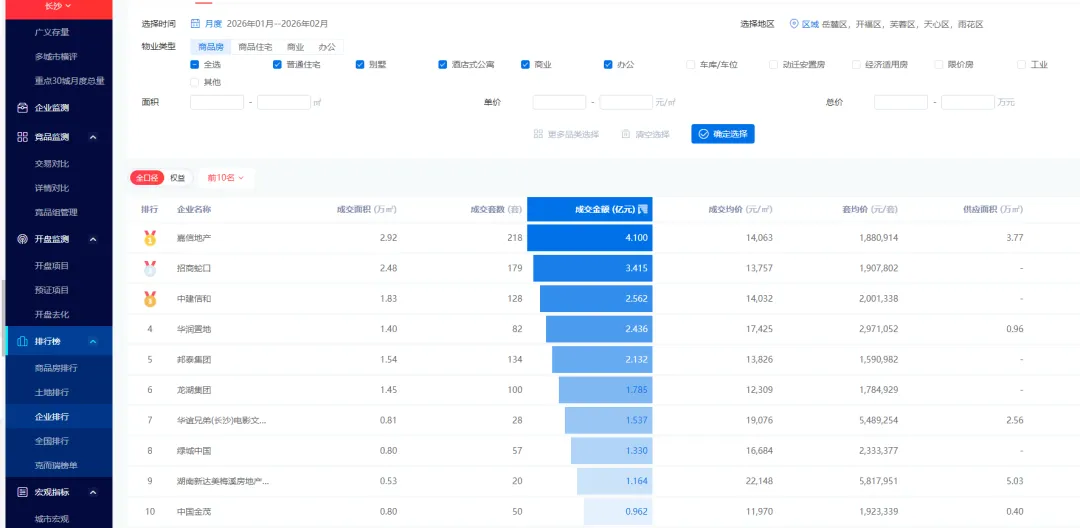Click company name 绿城中国 in table
The height and width of the screenshot is (528, 1080).
pos(194,451)
